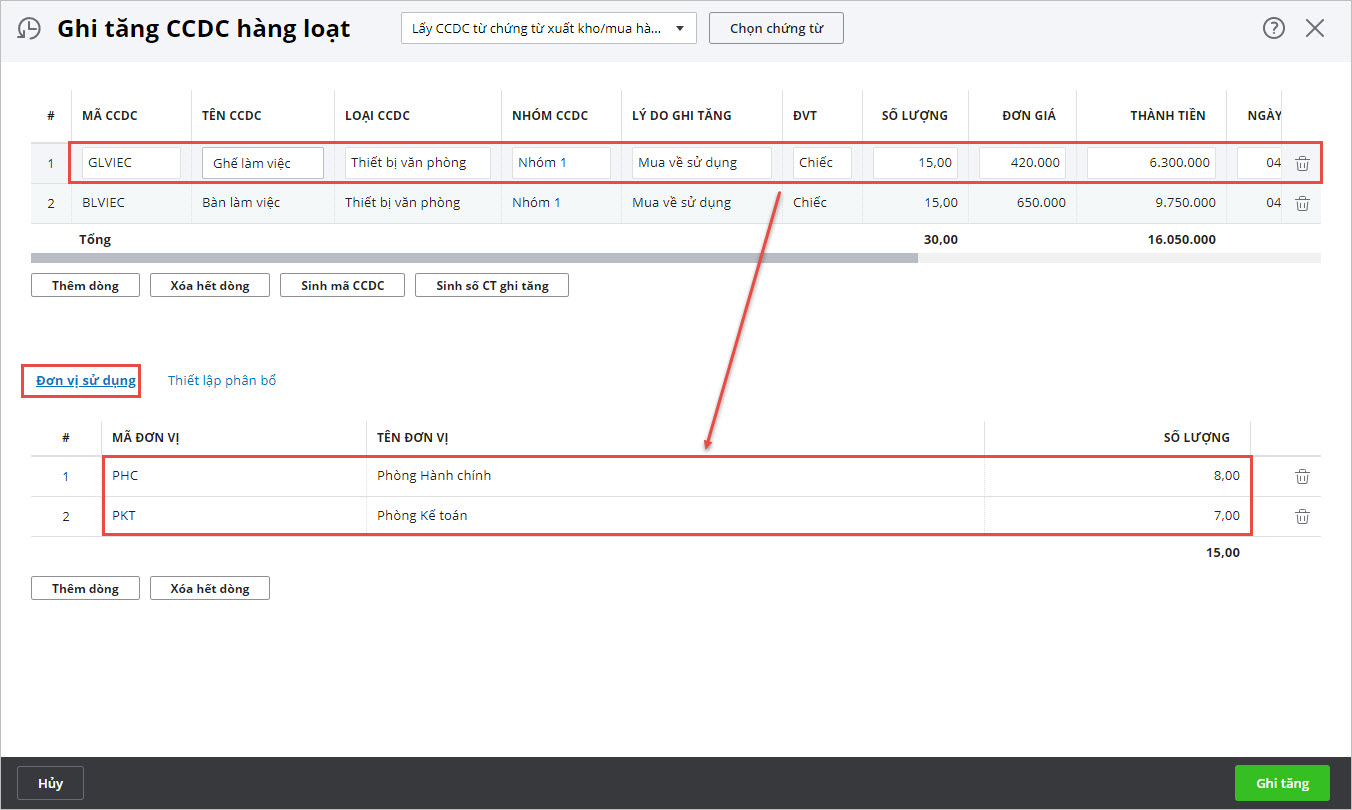The image size is (1352, 810).
Task: Delete the BLVIEC row with trash icon
Action: (1302, 203)
